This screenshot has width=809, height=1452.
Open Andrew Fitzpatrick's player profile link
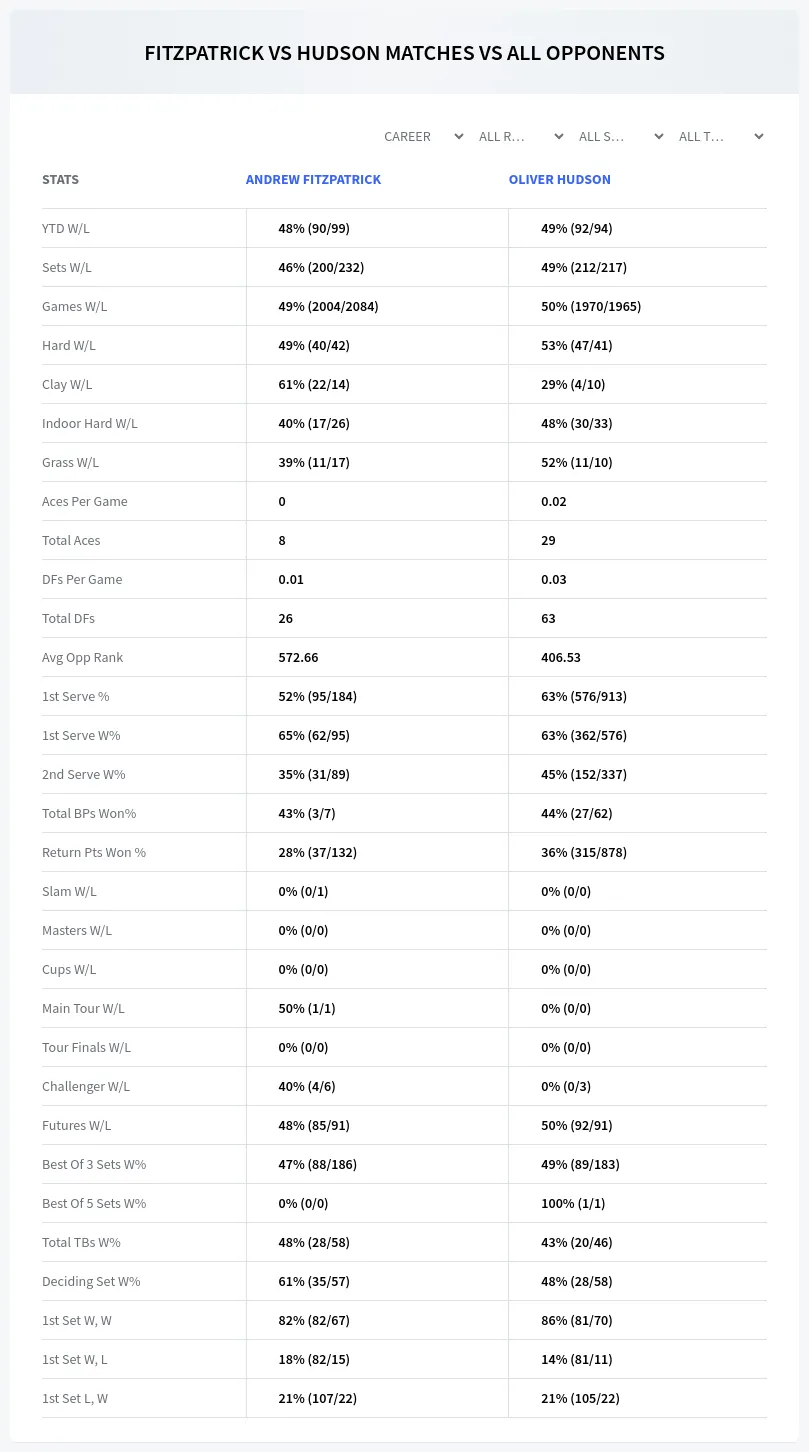(x=313, y=180)
